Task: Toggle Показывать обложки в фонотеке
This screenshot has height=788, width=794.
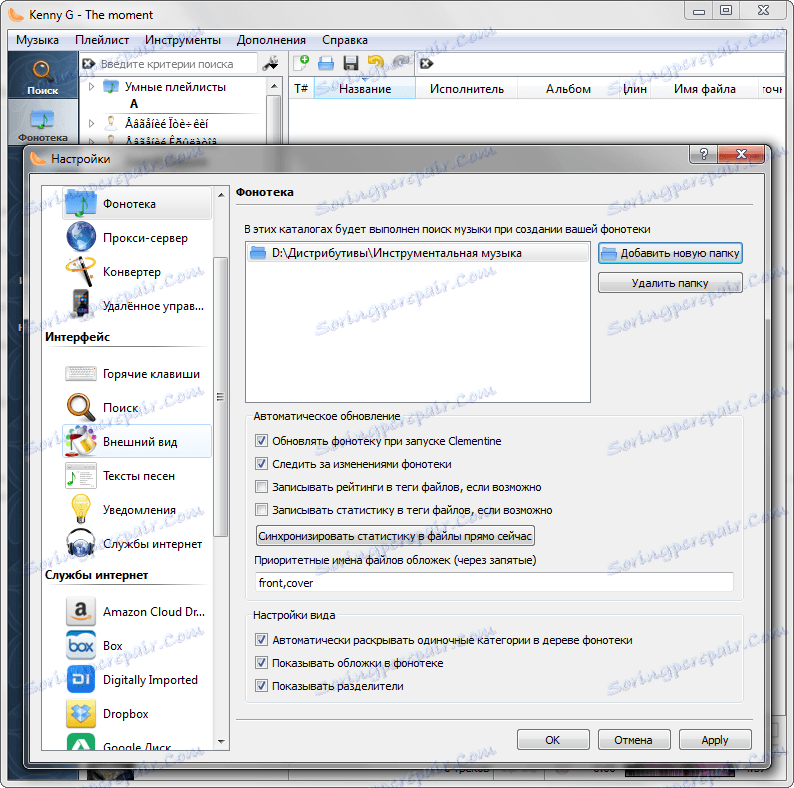Action: (x=261, y=662)
